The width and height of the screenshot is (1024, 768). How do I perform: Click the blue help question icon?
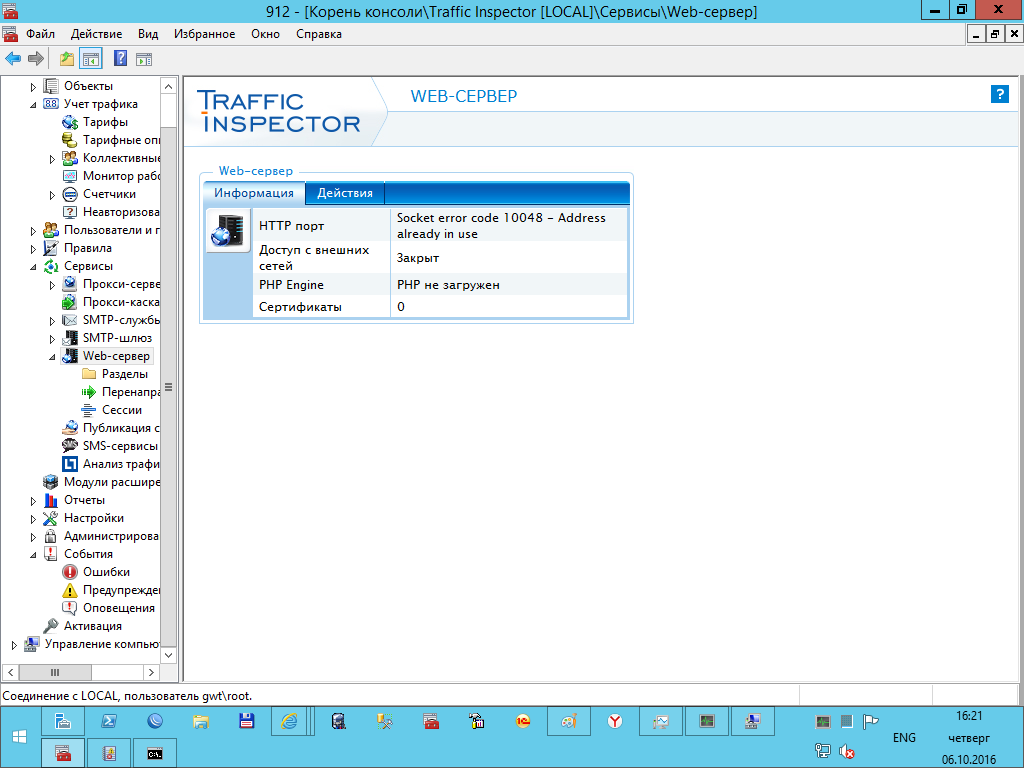[x=999, y=94]
